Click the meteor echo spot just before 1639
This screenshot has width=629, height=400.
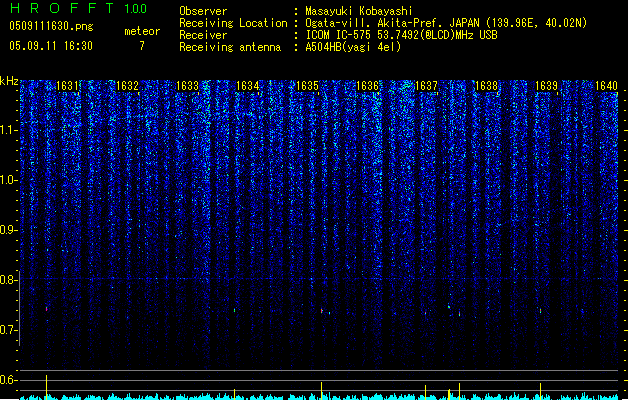point(541,311)
